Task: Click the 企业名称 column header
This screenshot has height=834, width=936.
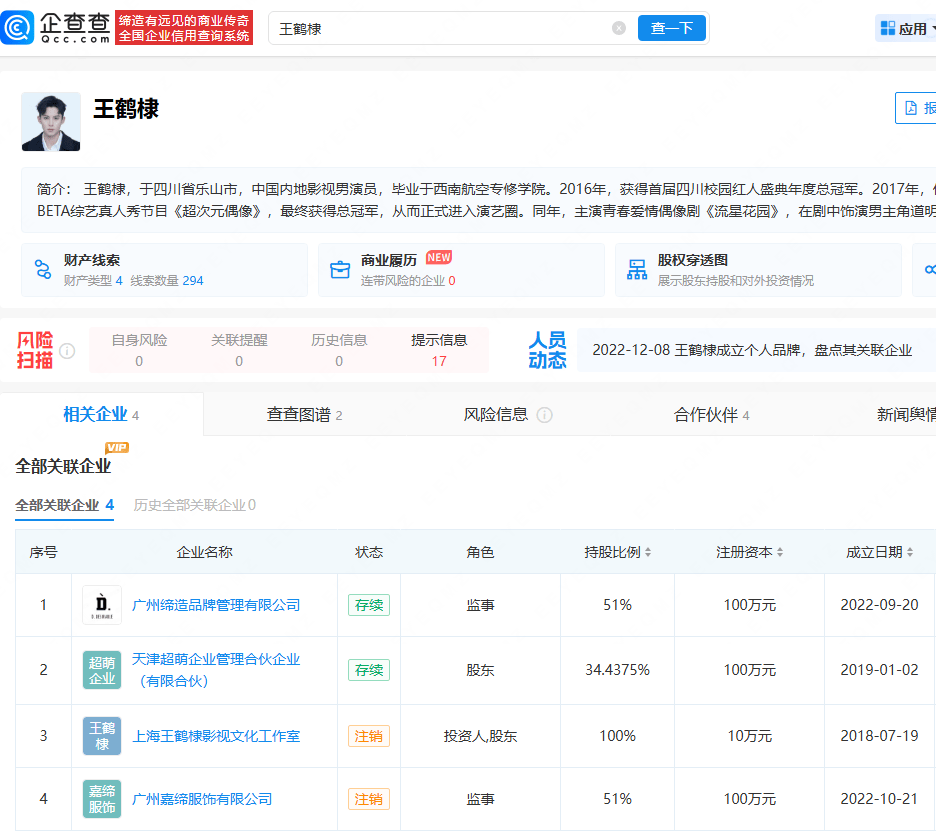Action: 204,552
